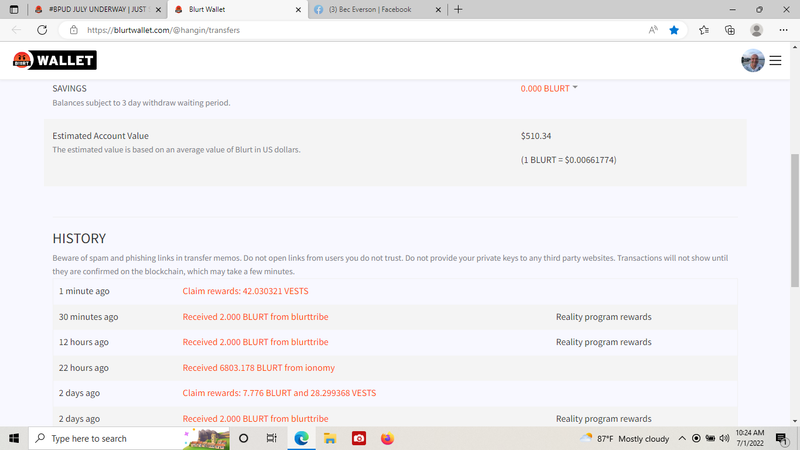Open a new browser tab

[x=458, y=9]
